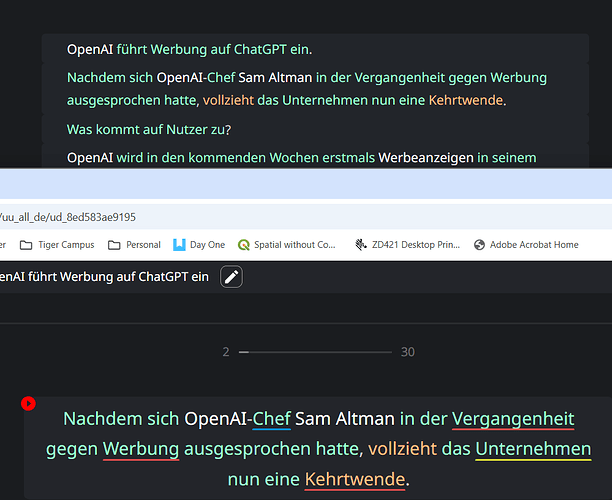Screen dimensions: 612x500
Task: Click the sentence progress slider track
Action: click(315, 352)
